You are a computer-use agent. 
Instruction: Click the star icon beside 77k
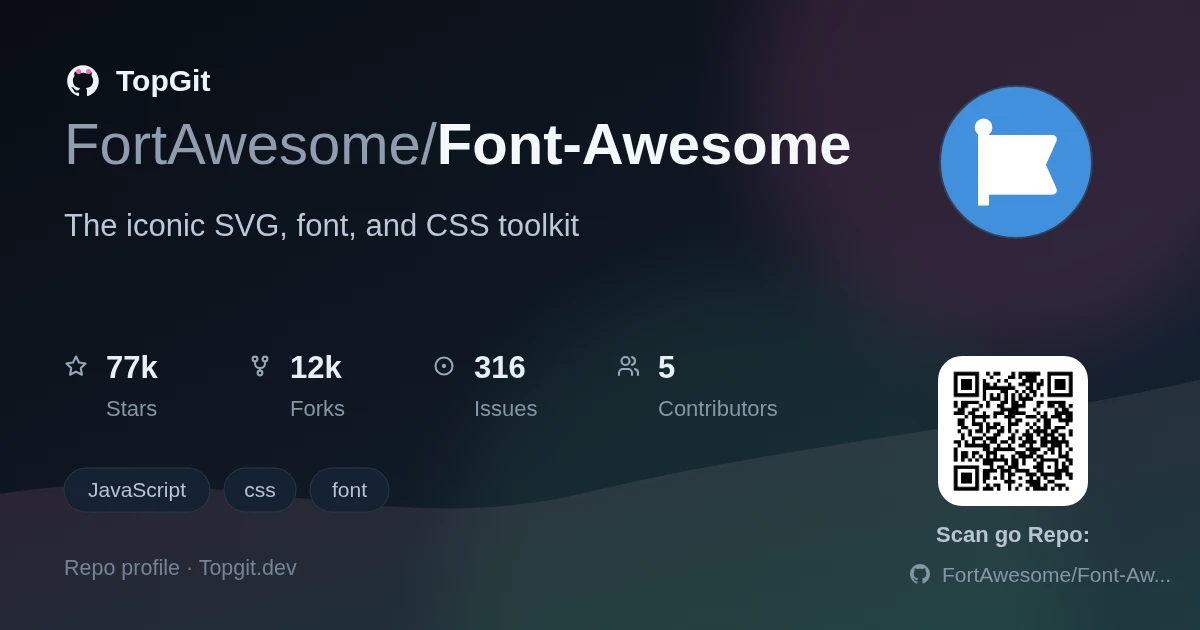pyautogui.click(x=76, y=366)
